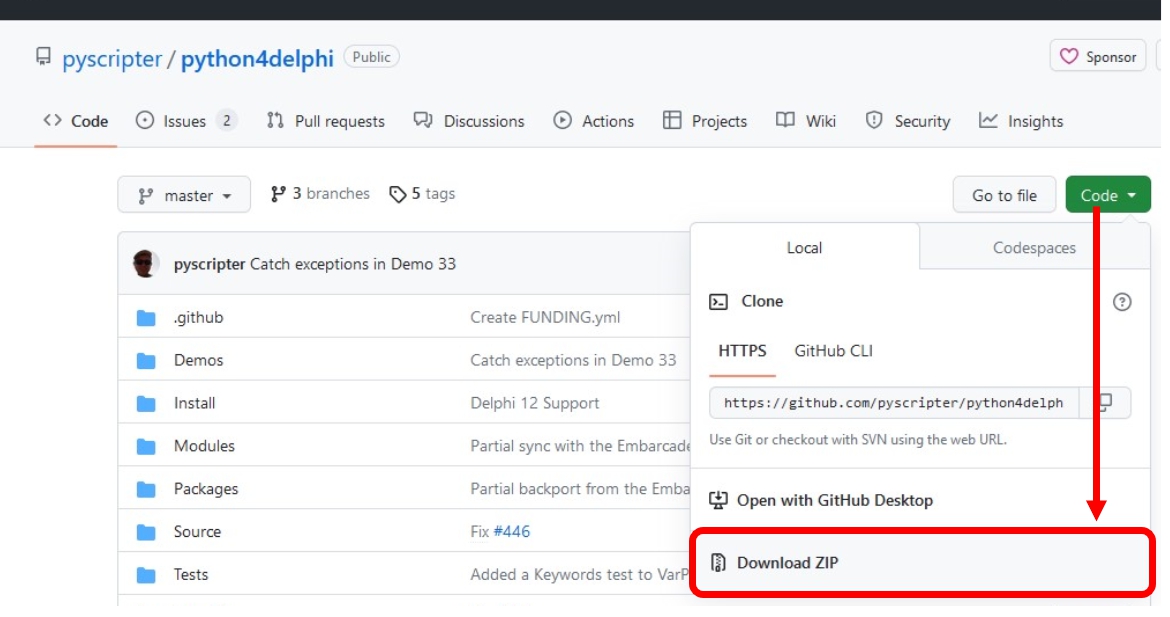Open the master branch dropdown
The image size is (1170, 617).
click(x=183, y=194)
